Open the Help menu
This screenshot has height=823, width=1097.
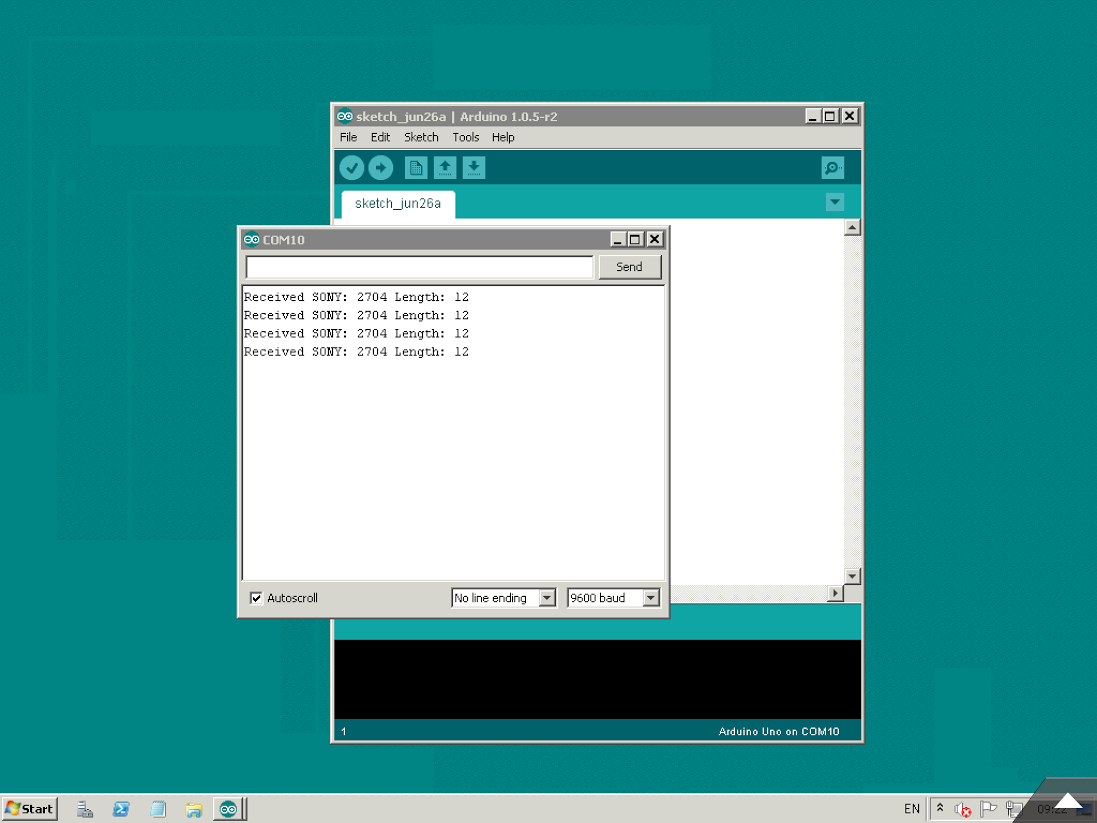pos(503,137)
